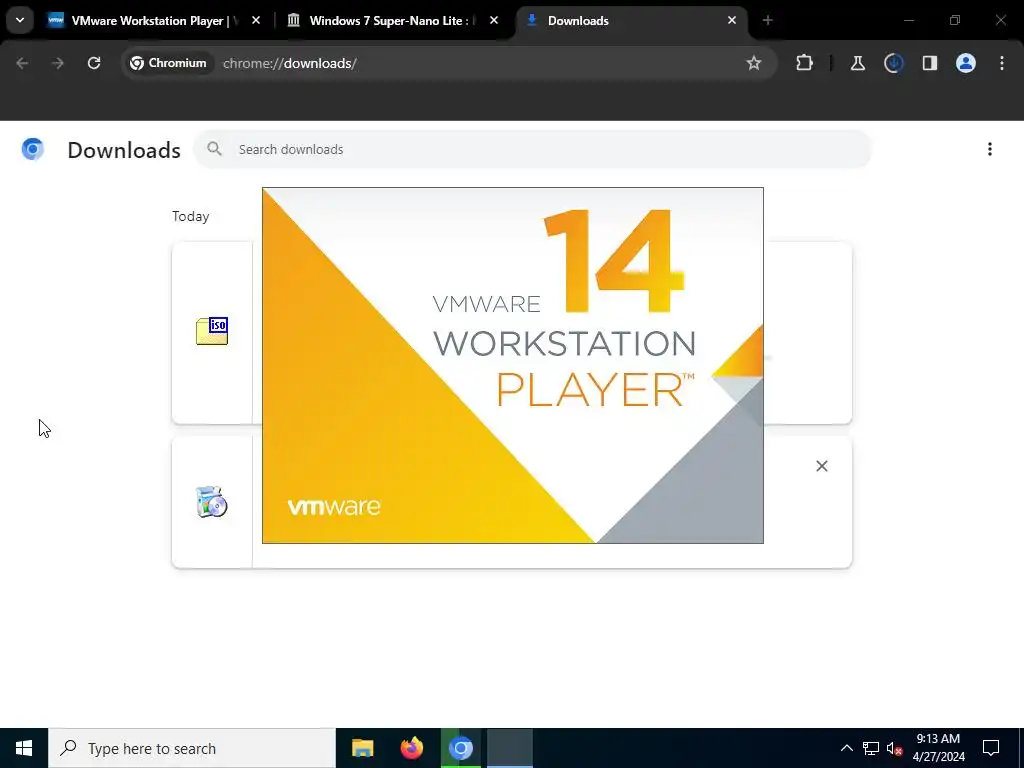
Task: Click the Search downloads field
Action: [x=532, y=150]
